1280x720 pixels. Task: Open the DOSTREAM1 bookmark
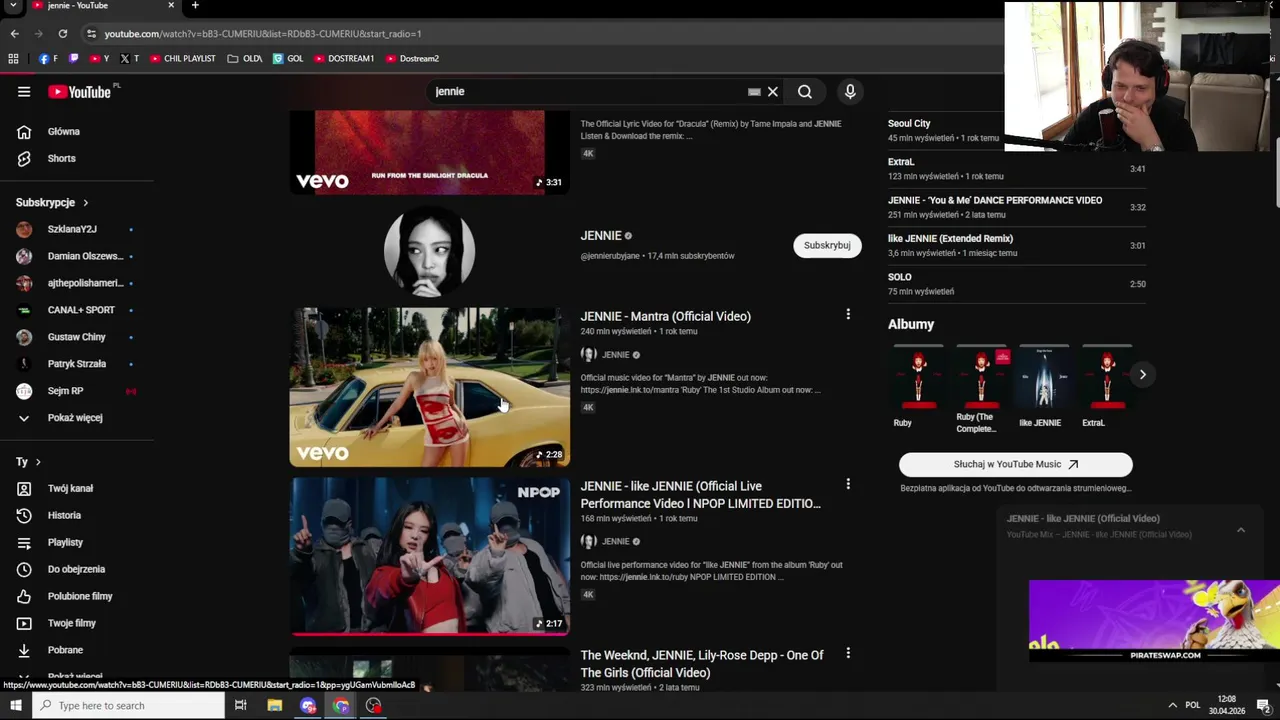point(344,59)
